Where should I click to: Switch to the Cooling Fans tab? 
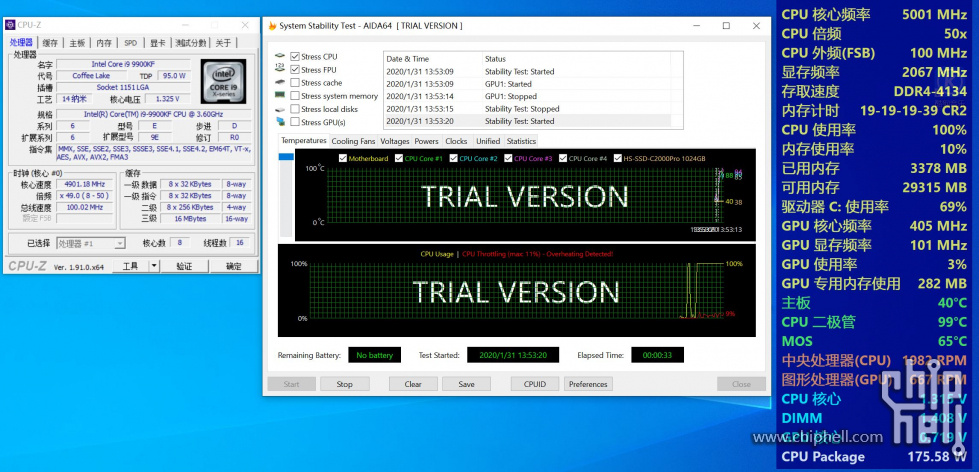point(353,141)
